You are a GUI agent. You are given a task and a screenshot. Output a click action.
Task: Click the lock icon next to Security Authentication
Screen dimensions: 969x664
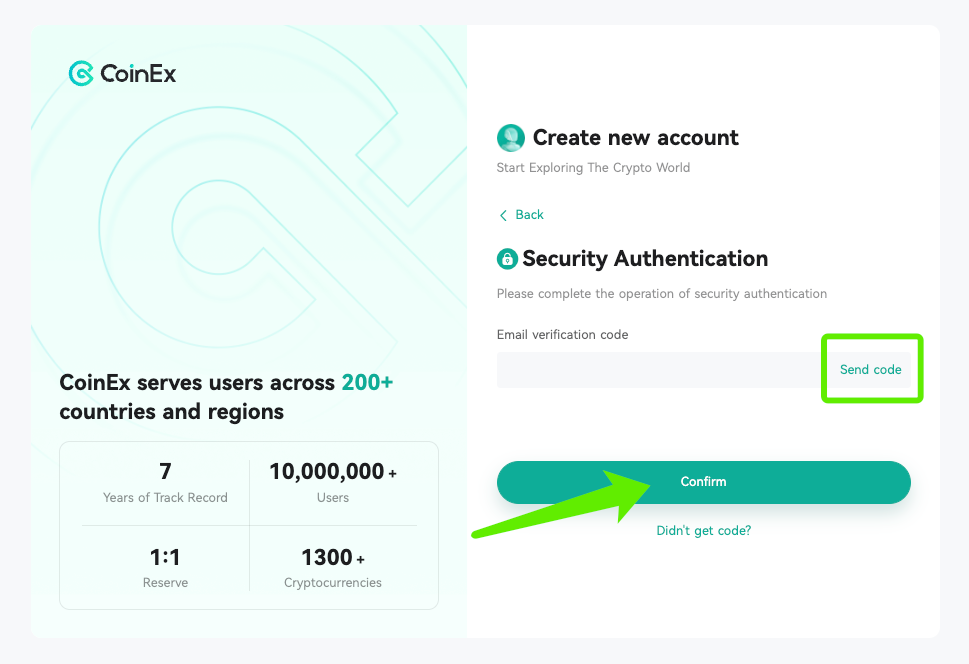pos(507,258)
